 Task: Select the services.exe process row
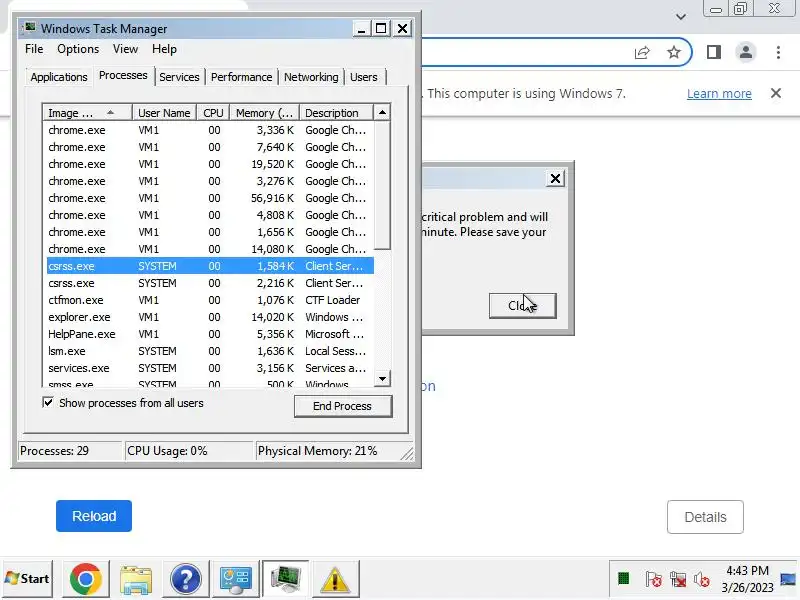(210, 368)
